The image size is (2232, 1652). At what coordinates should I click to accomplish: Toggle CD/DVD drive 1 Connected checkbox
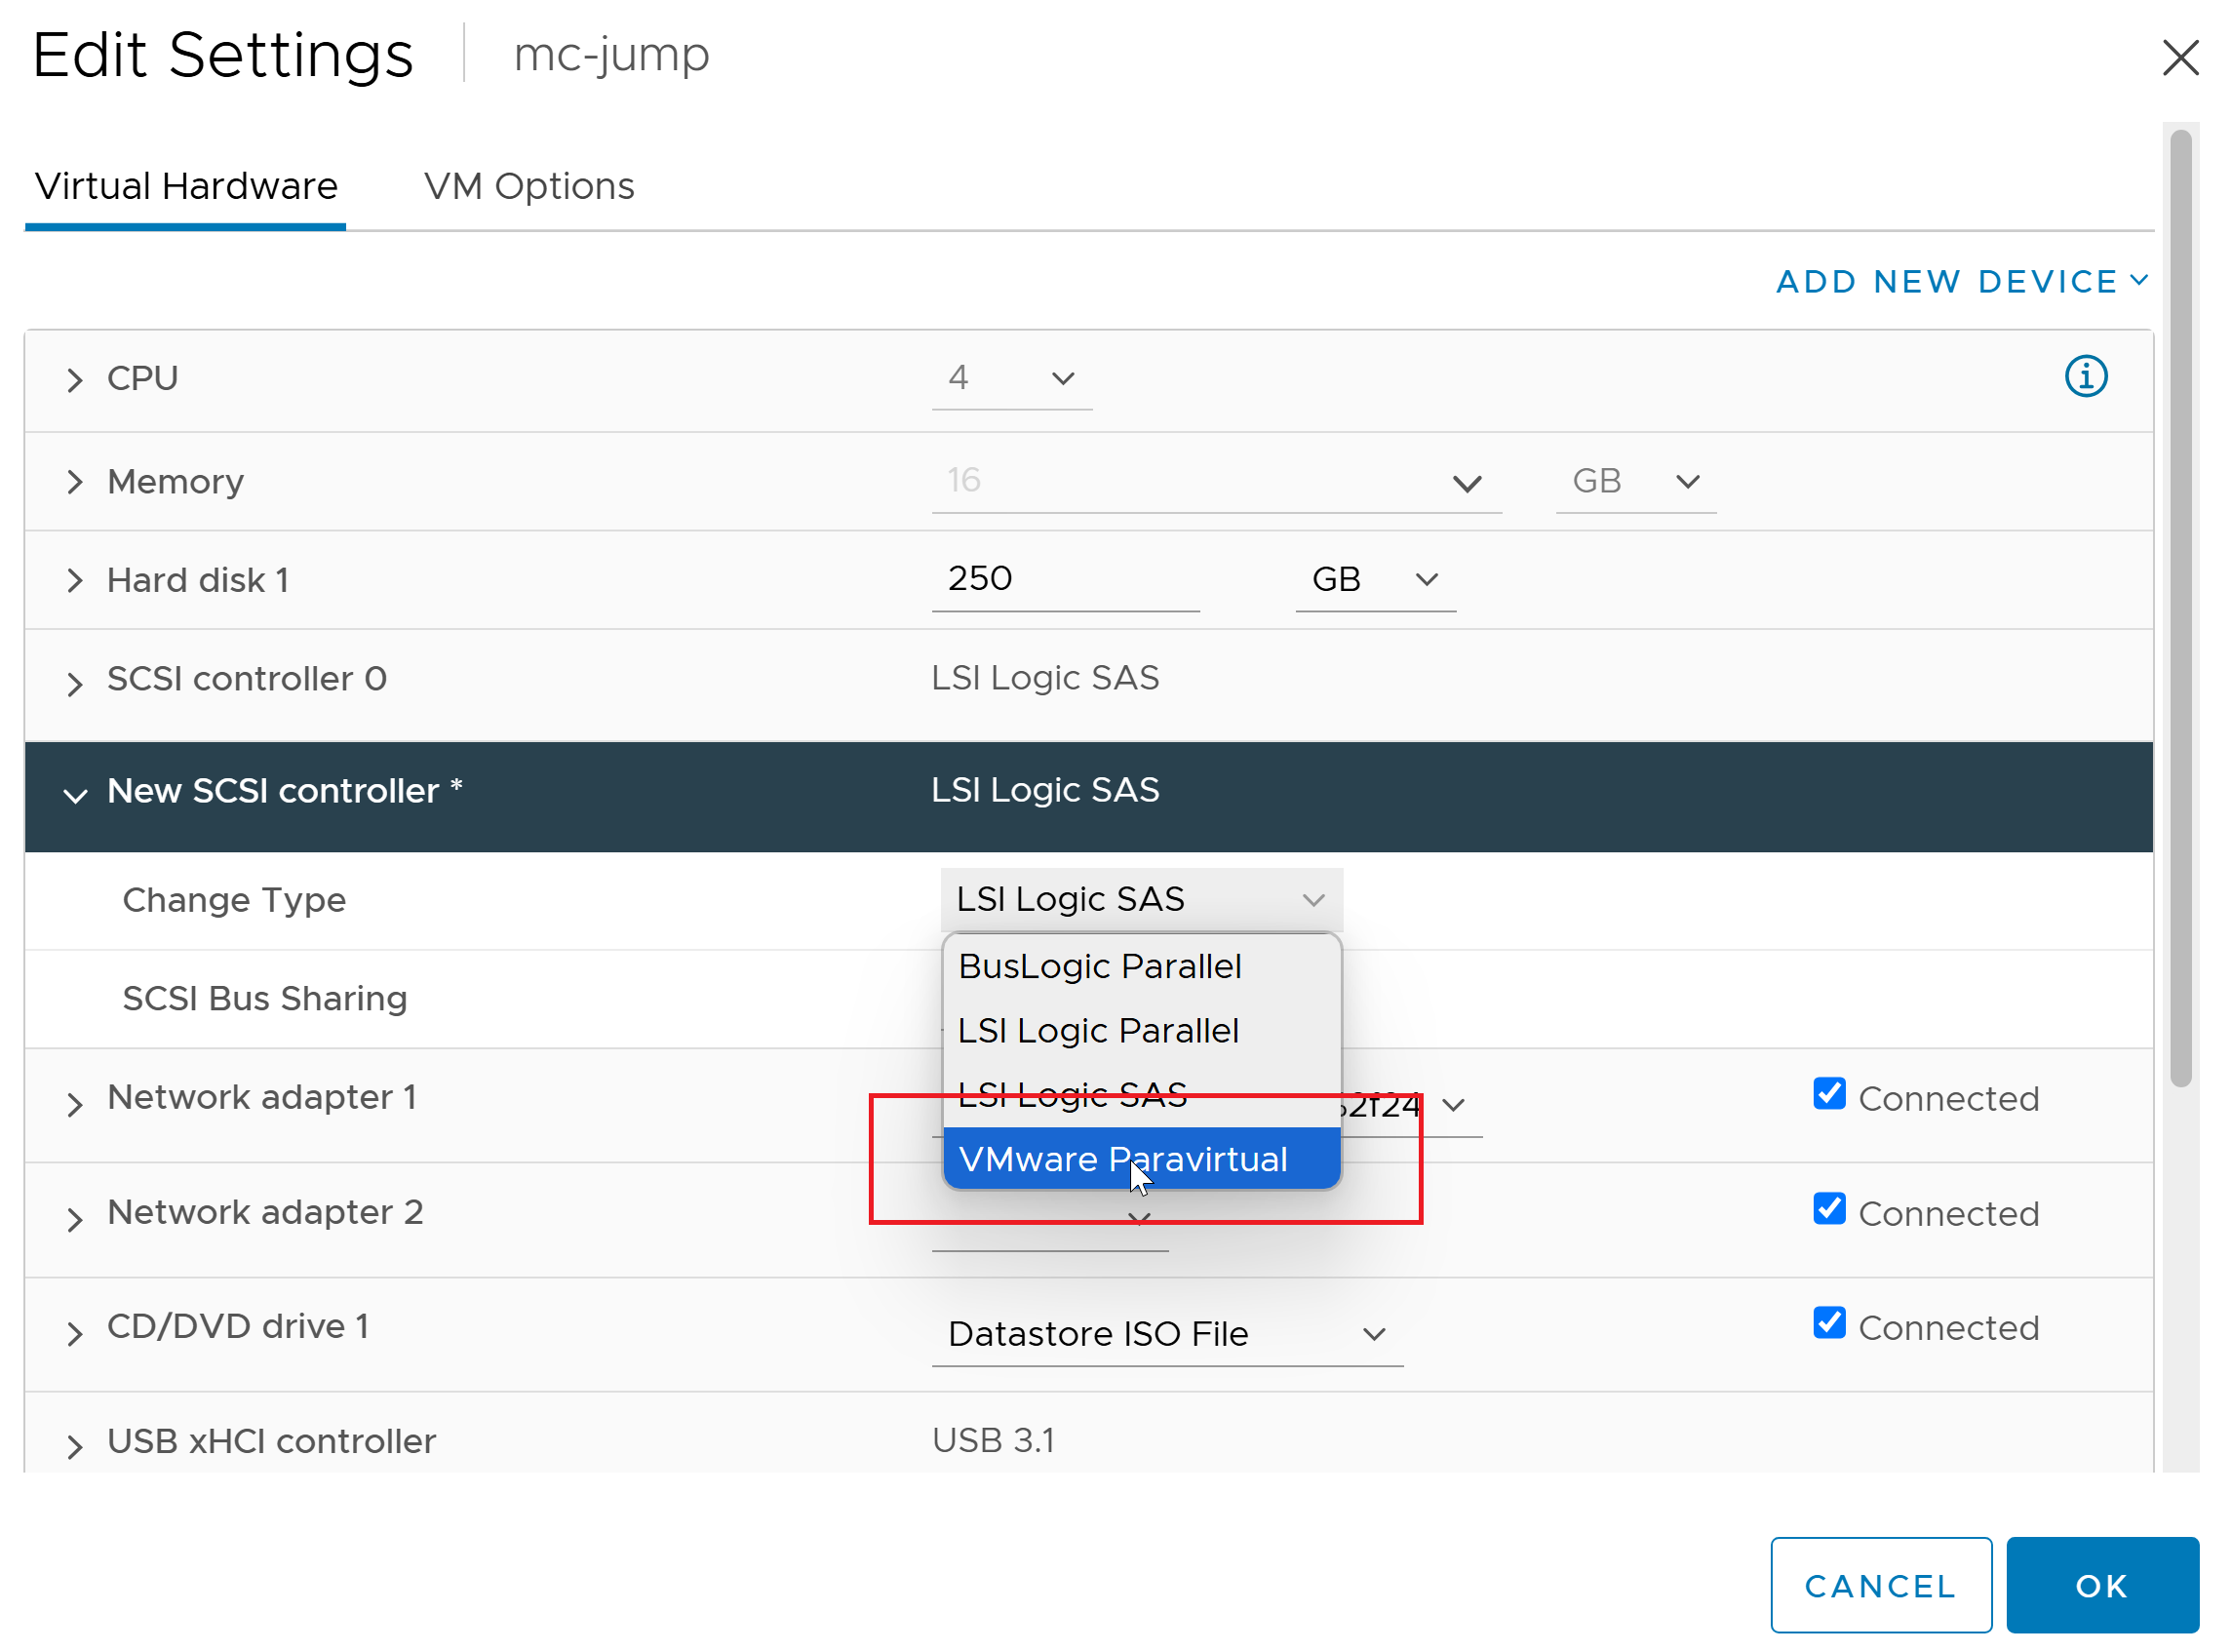(x=1829, y=1322)
